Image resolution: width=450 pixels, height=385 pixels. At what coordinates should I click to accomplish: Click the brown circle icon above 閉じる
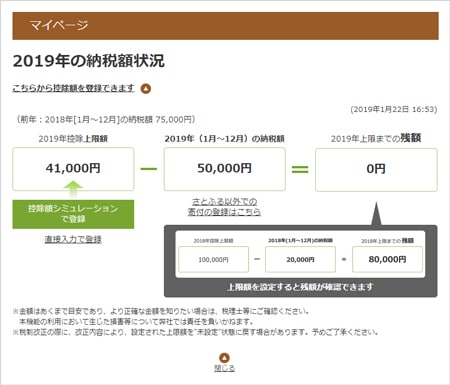pyautogui.click(x=224, y=358)
